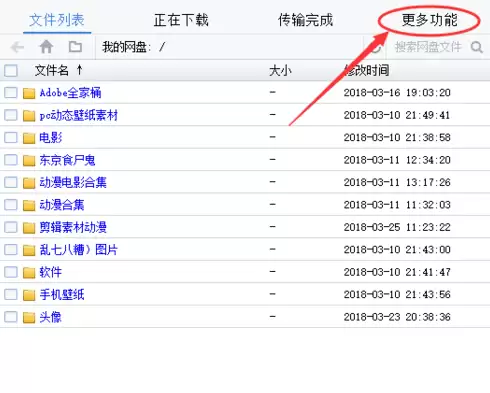
Task: Click folder icon of 动漫合集
Action: [29, 205]
